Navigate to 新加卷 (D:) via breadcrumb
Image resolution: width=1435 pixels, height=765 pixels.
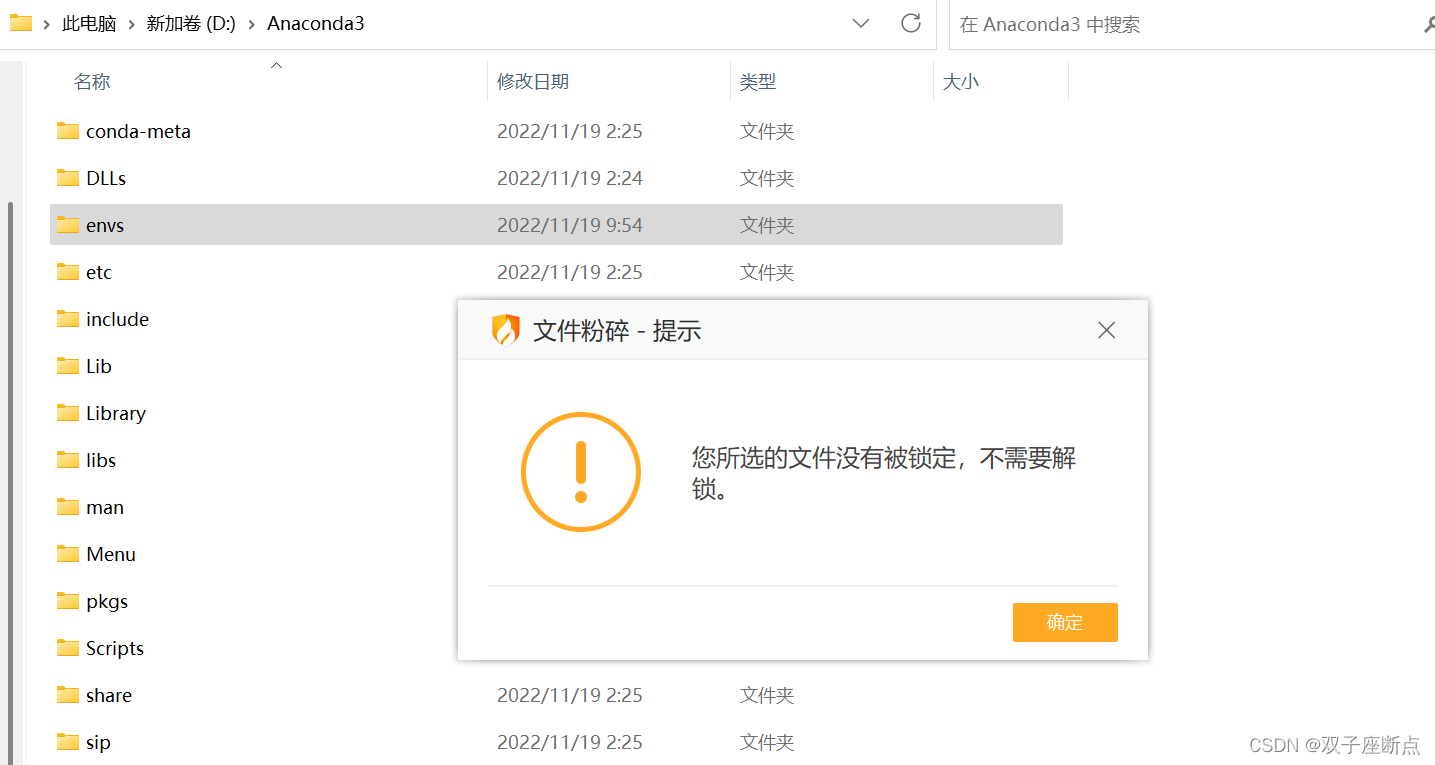click(x=191, y=23)
